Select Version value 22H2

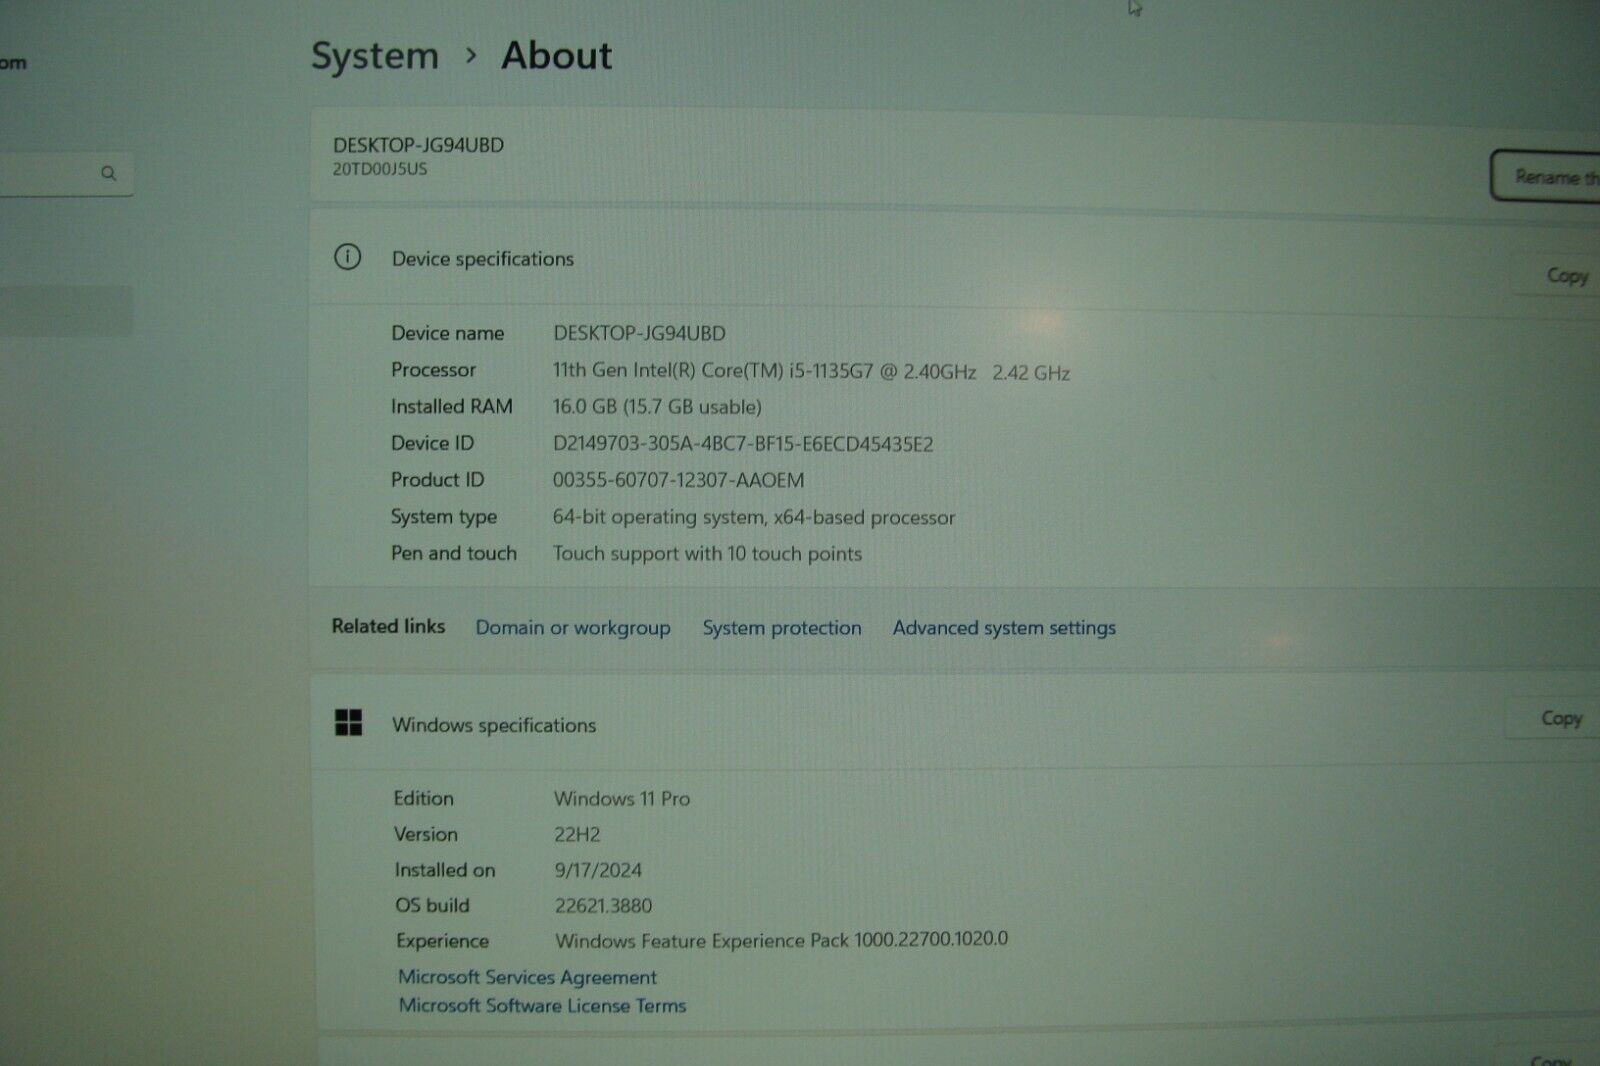577,834
